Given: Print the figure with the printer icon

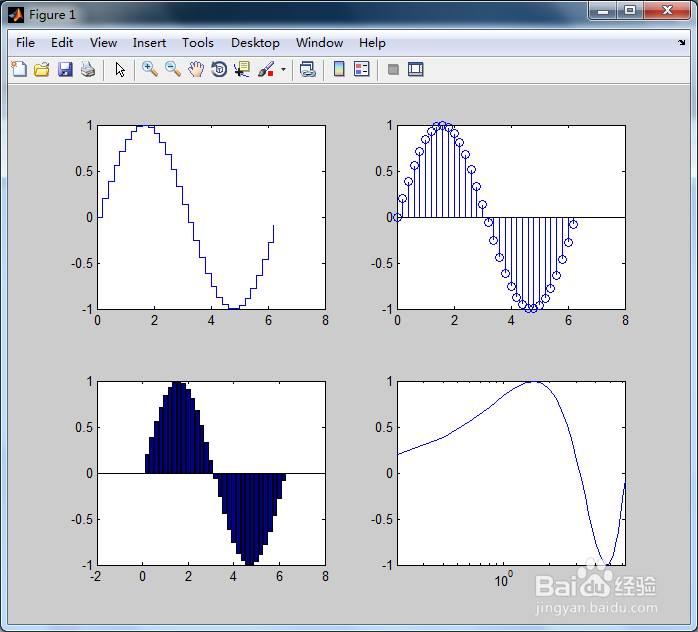Looking at the screenshot, I should (88, 69).
